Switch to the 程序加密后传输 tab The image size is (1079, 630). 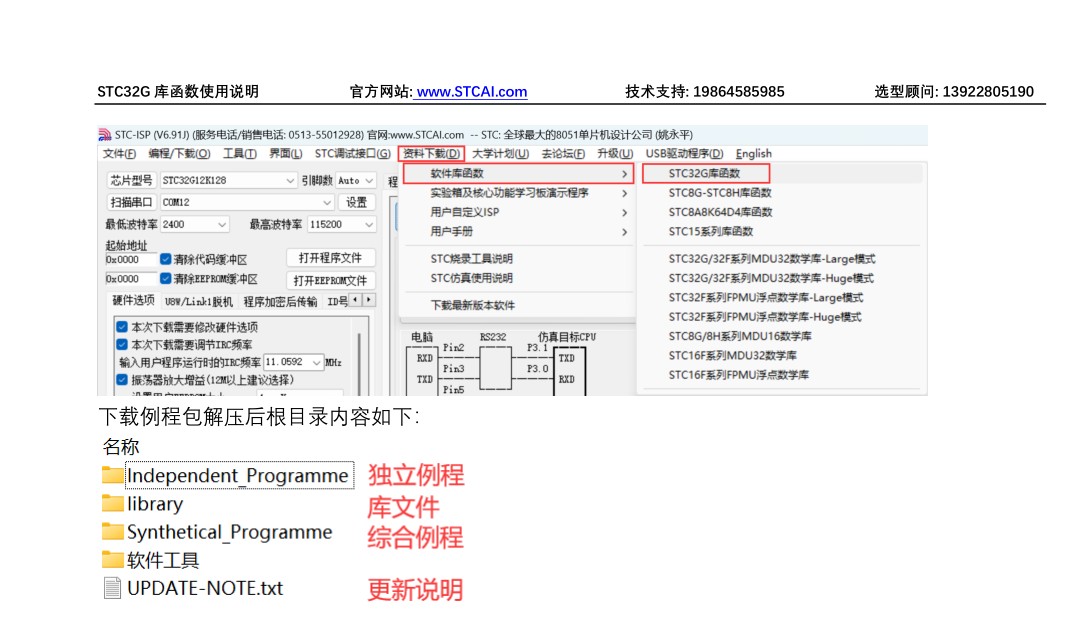280,301
